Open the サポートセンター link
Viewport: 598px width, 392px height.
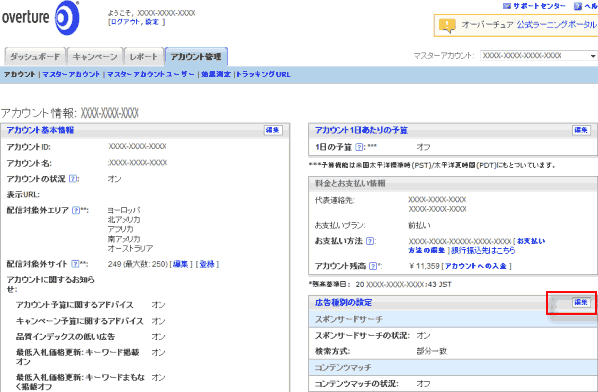point(540,6)
